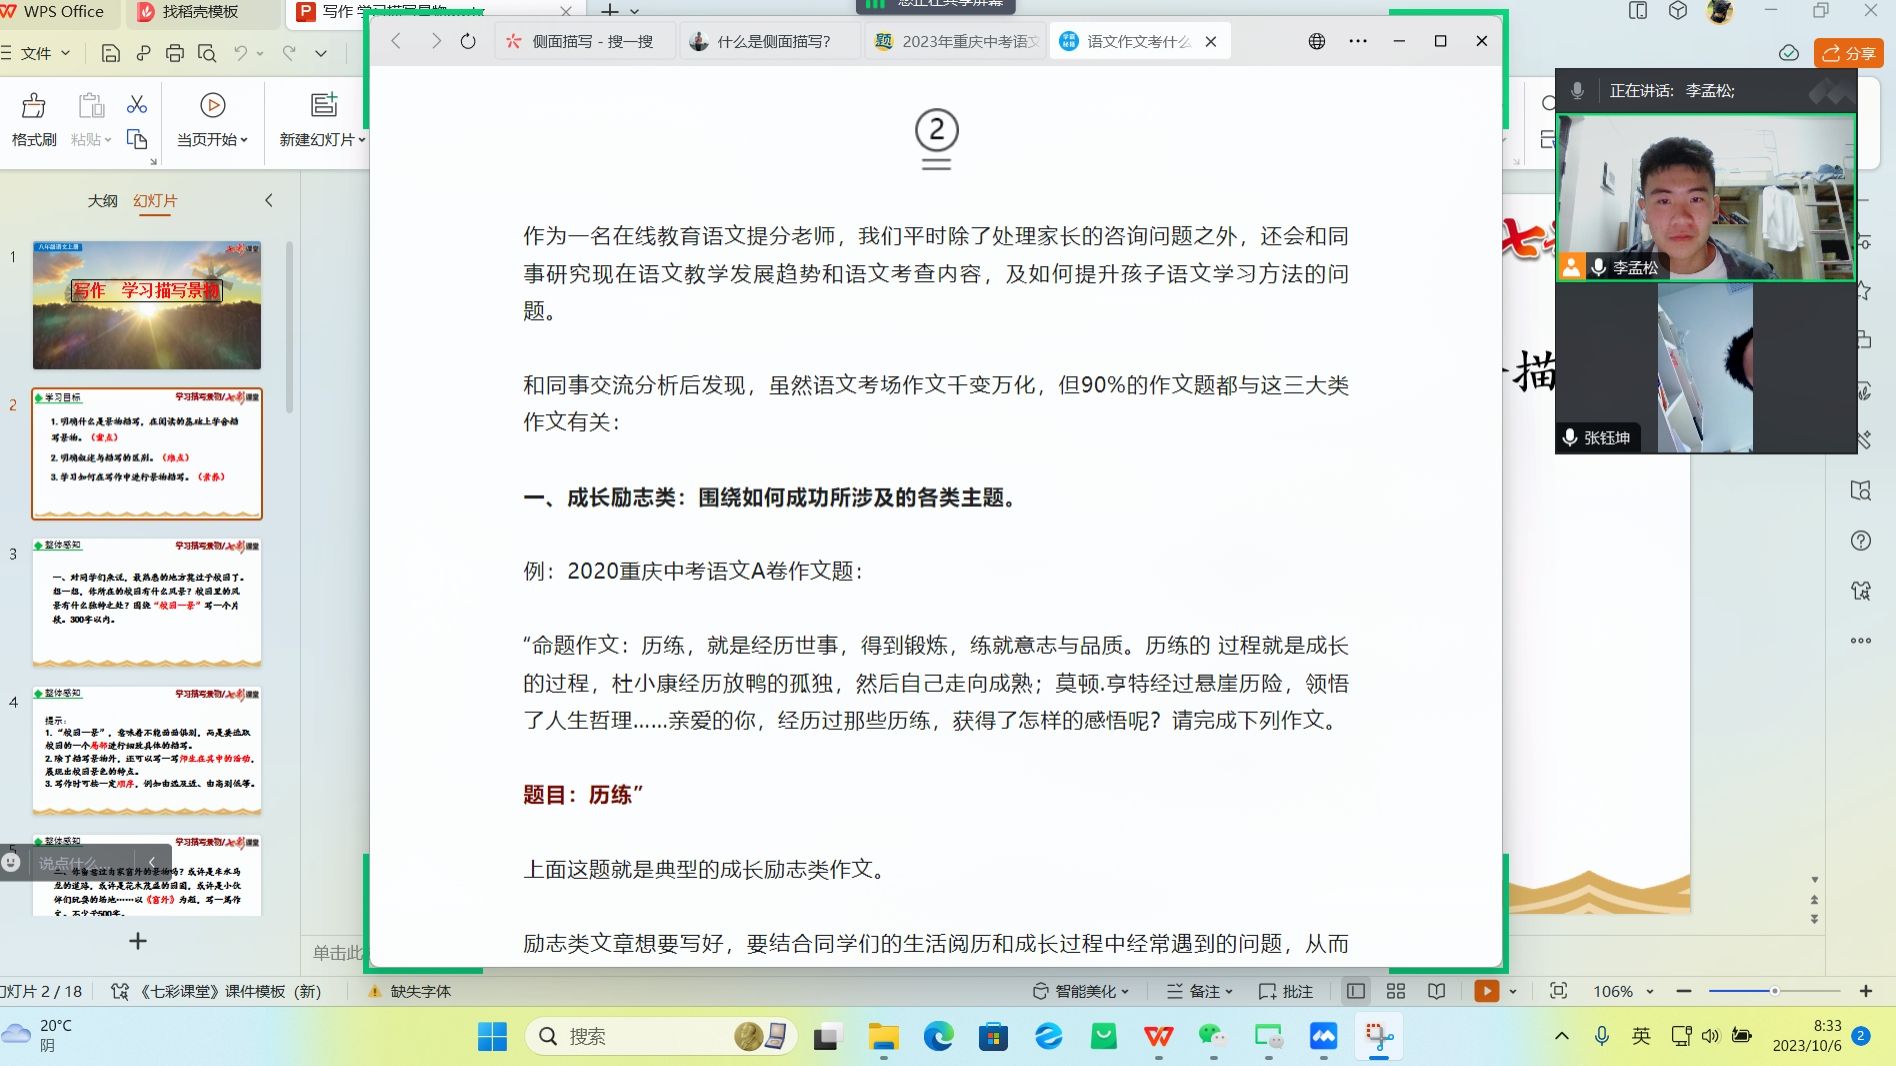The height and width of the screenshot is (1066, 1896).
Task: Switch to slide sorter grid view
Action: click(1396, 991)
